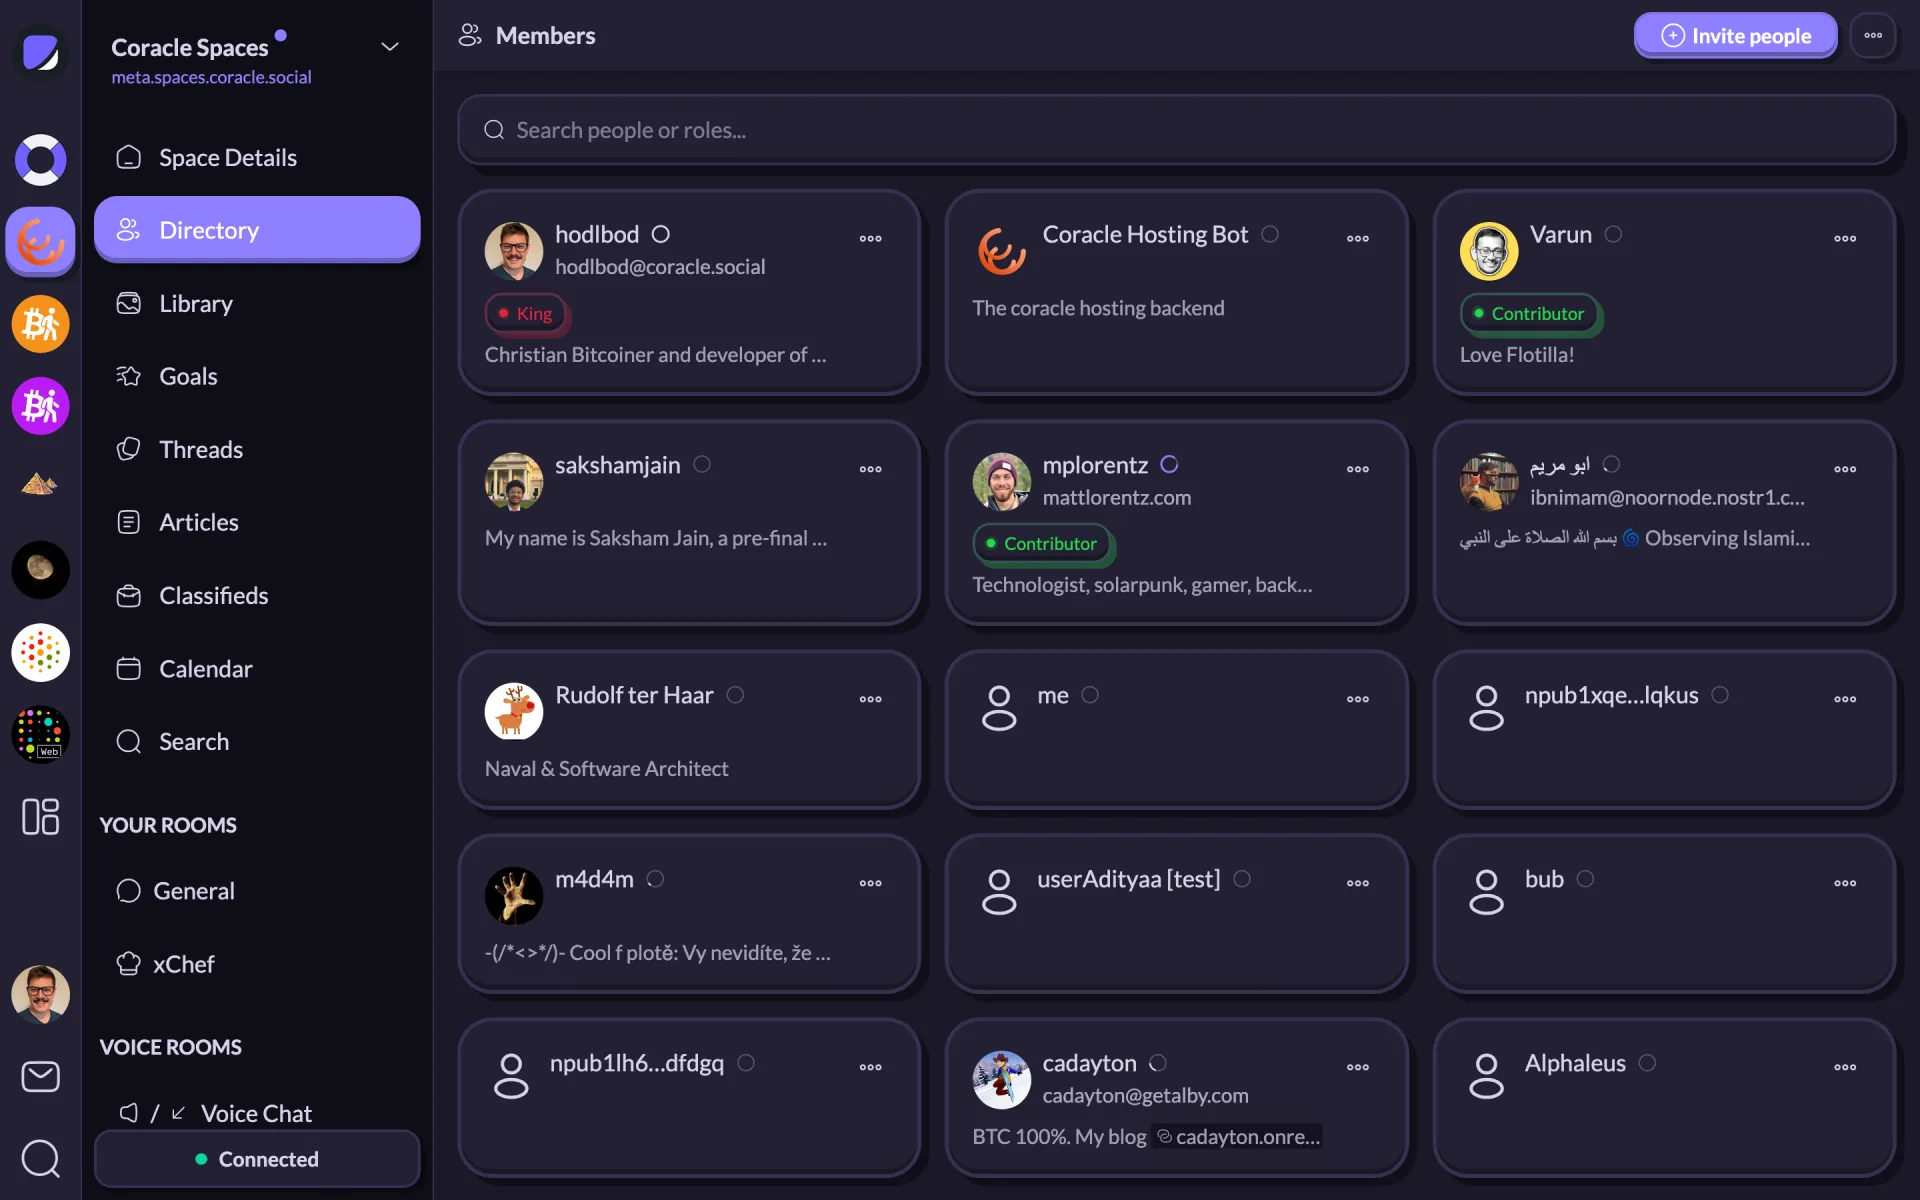Open npub1xqe...lqkus member name

pos(1611,695)
